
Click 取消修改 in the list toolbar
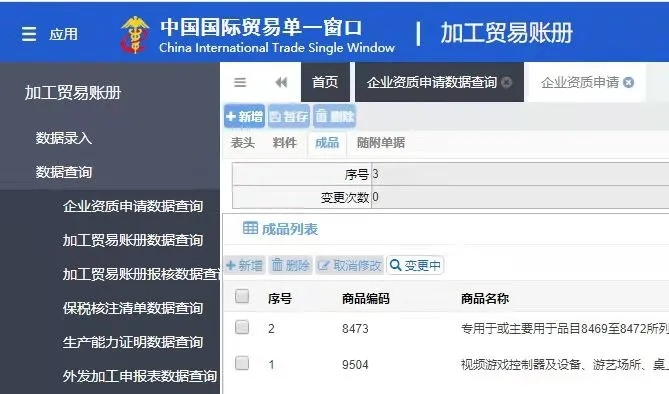click(x=349, y=265)
